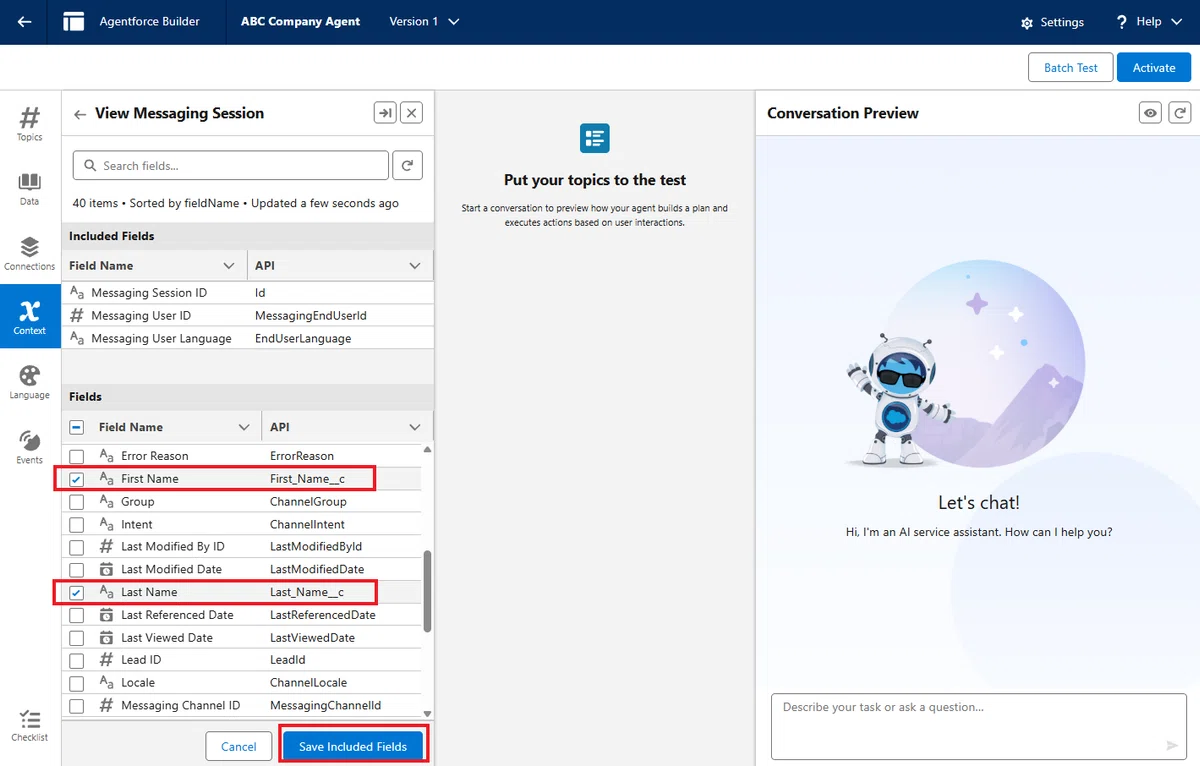Check the Messaging Channel ID checkbox
This screenshot has height=766, width=1200.
(77, 706)
